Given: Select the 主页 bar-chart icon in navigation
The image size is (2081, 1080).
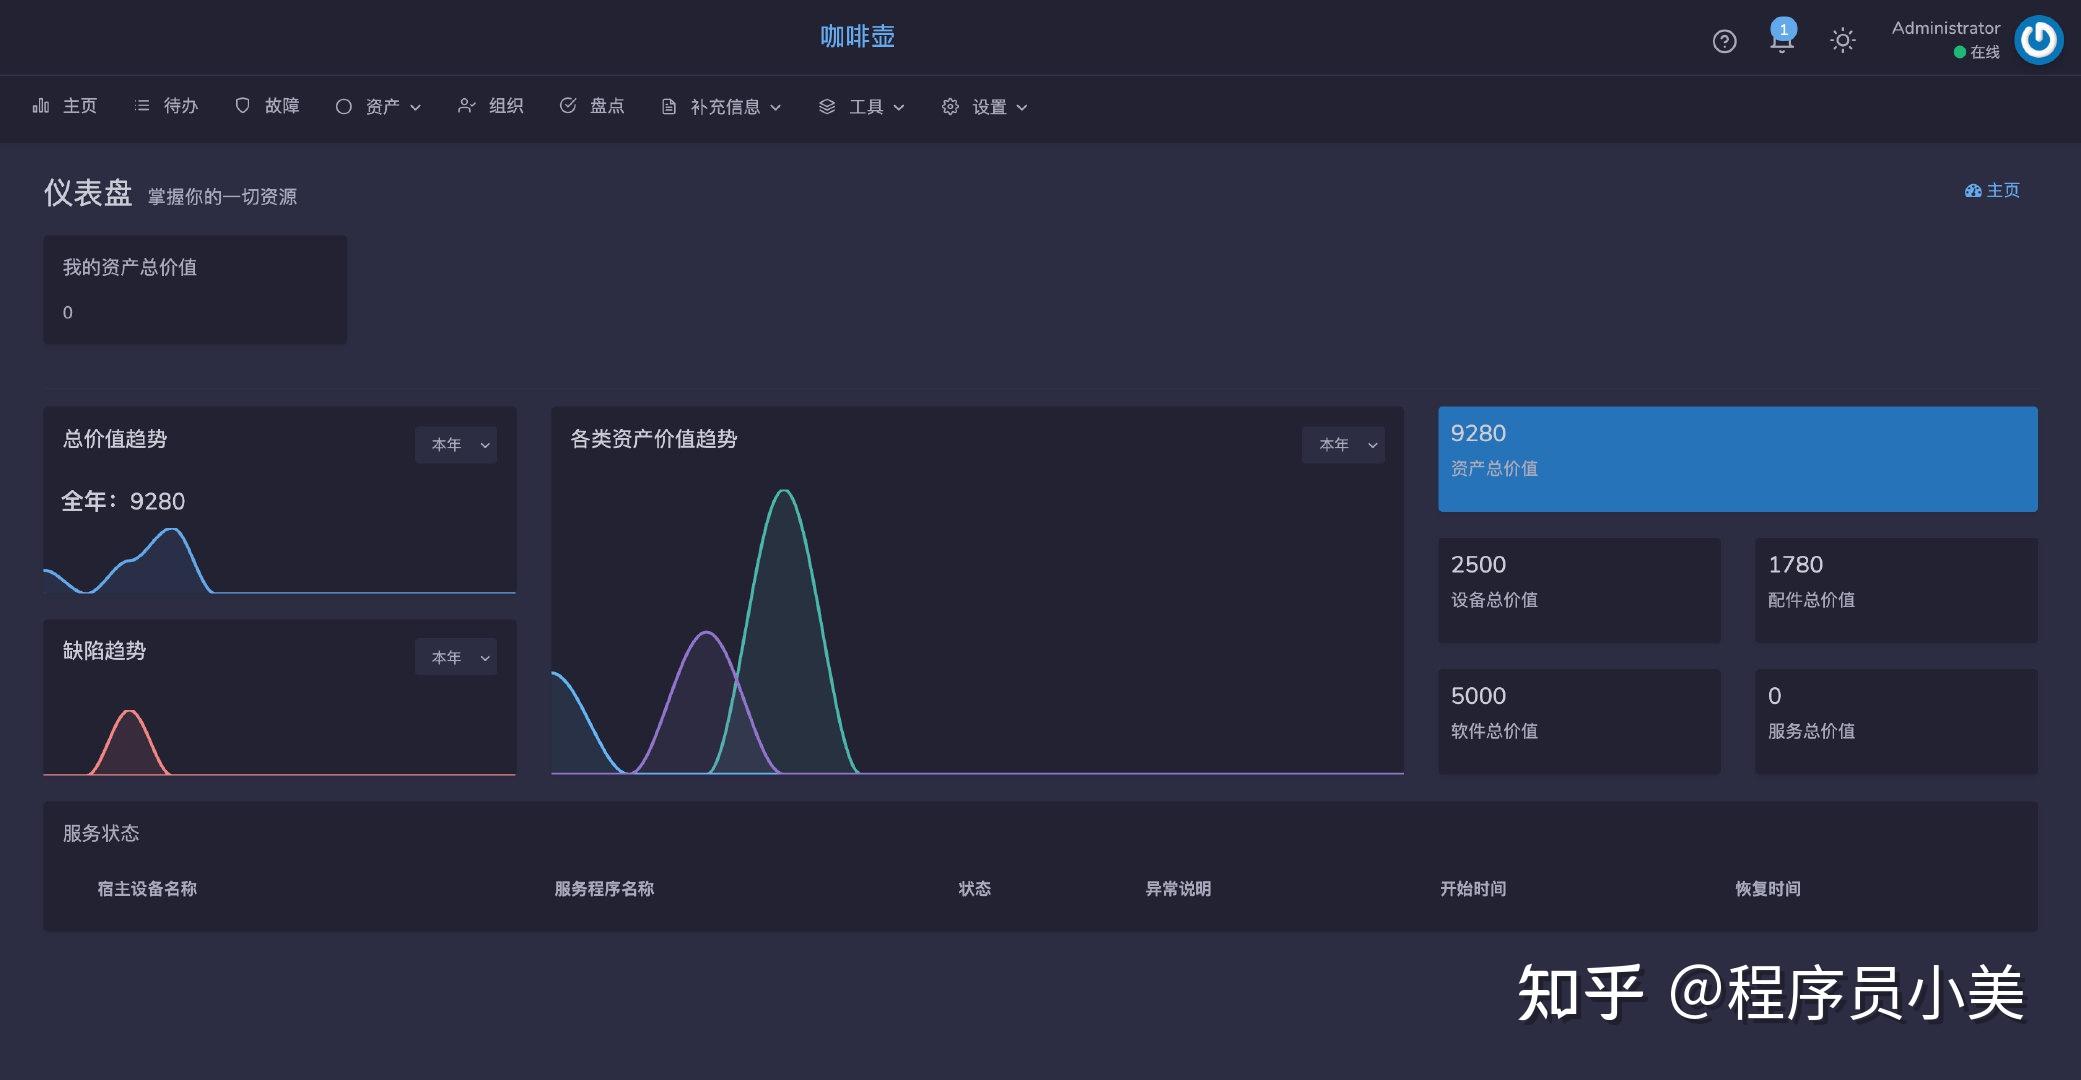Looking at the screenshot, I should 40,105.
